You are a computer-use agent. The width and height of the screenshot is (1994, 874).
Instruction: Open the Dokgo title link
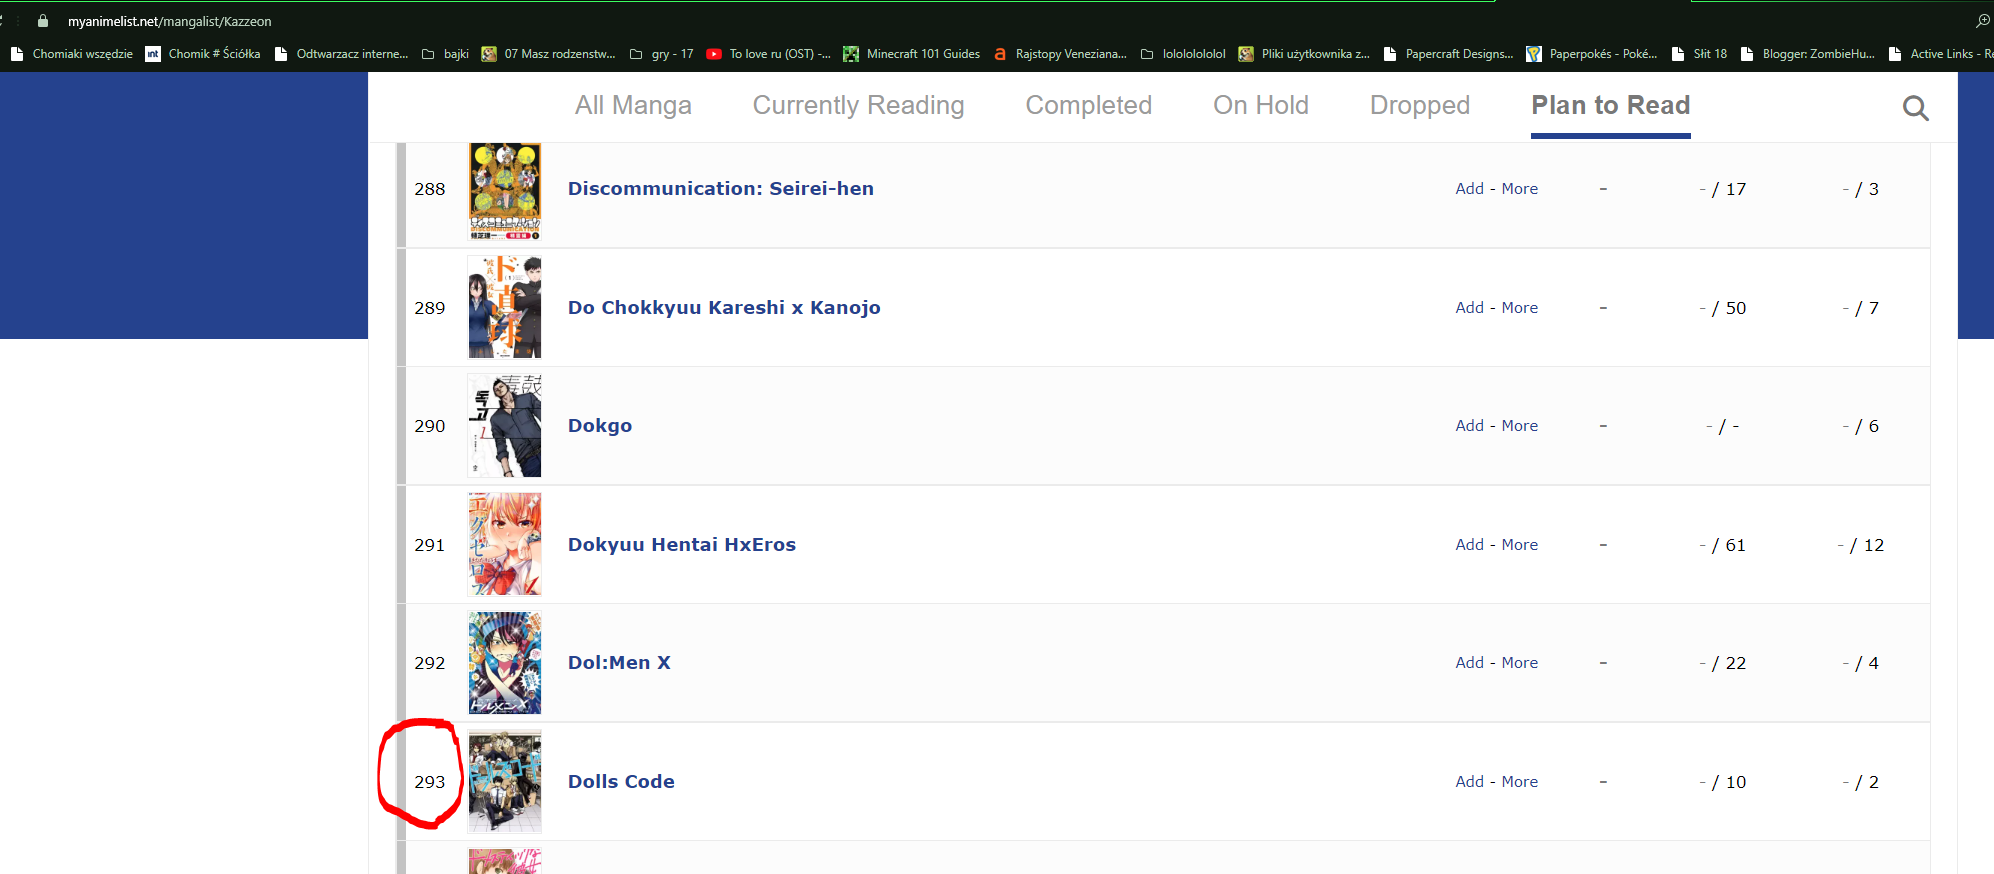coord(600,426)
